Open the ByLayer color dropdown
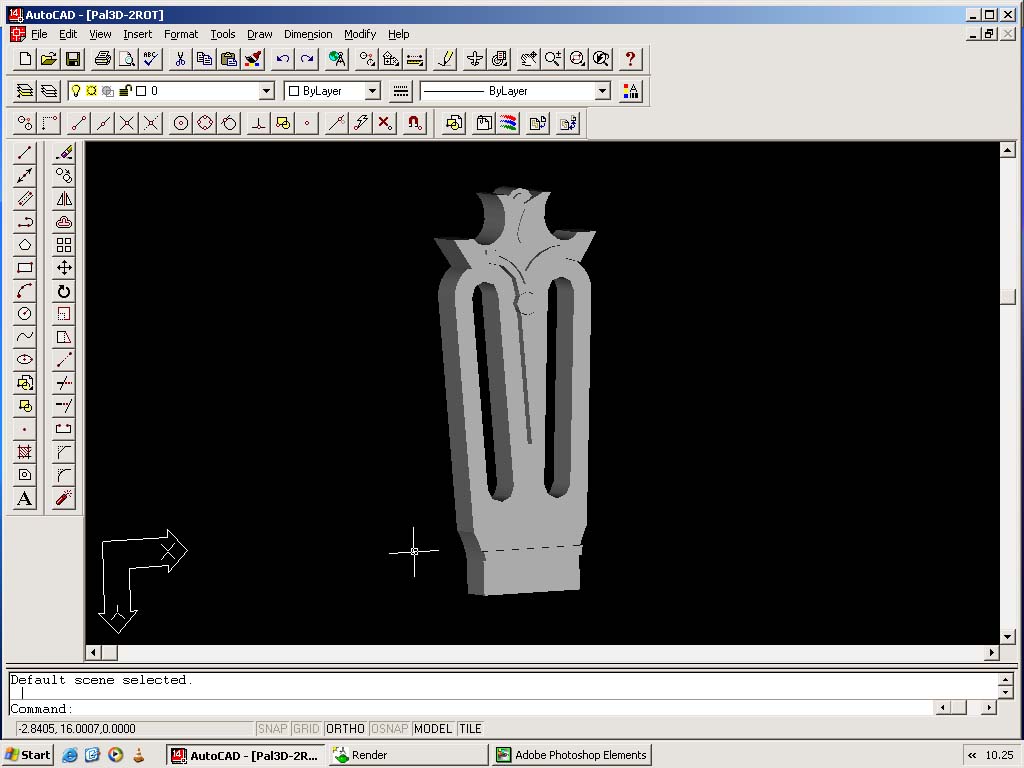 pos(372,91)
